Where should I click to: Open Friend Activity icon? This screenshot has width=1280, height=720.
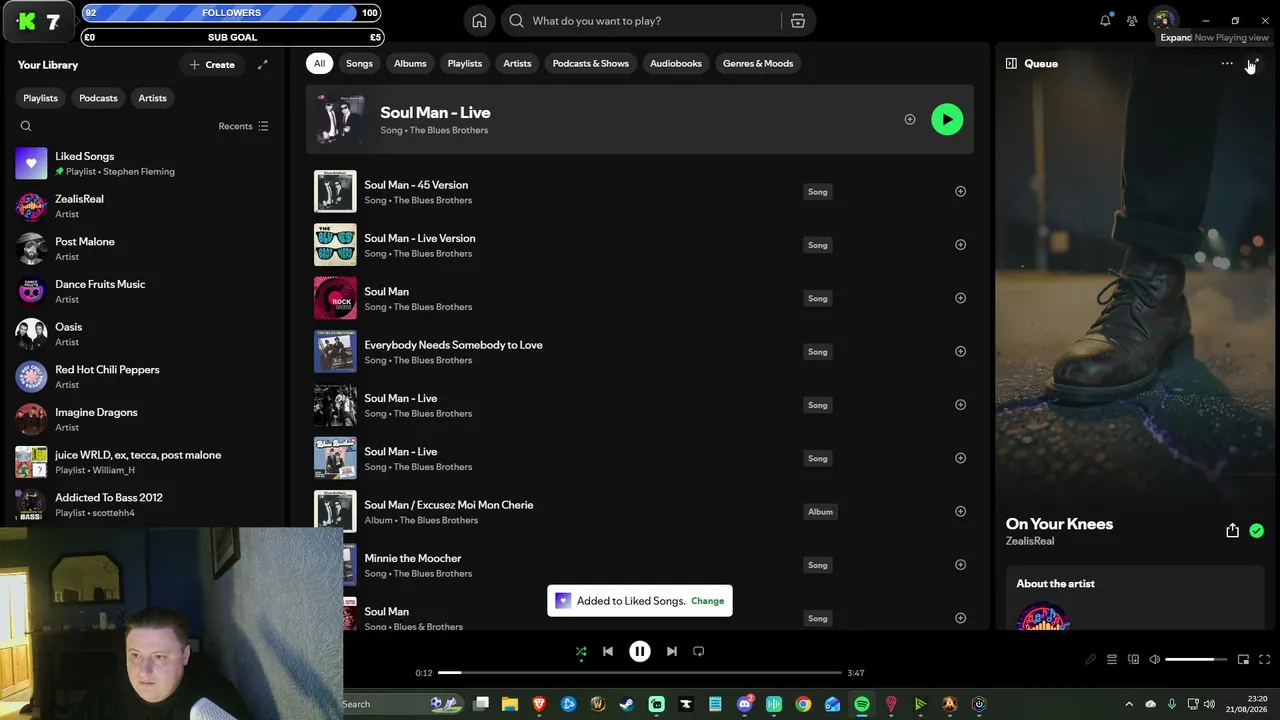1132,20
